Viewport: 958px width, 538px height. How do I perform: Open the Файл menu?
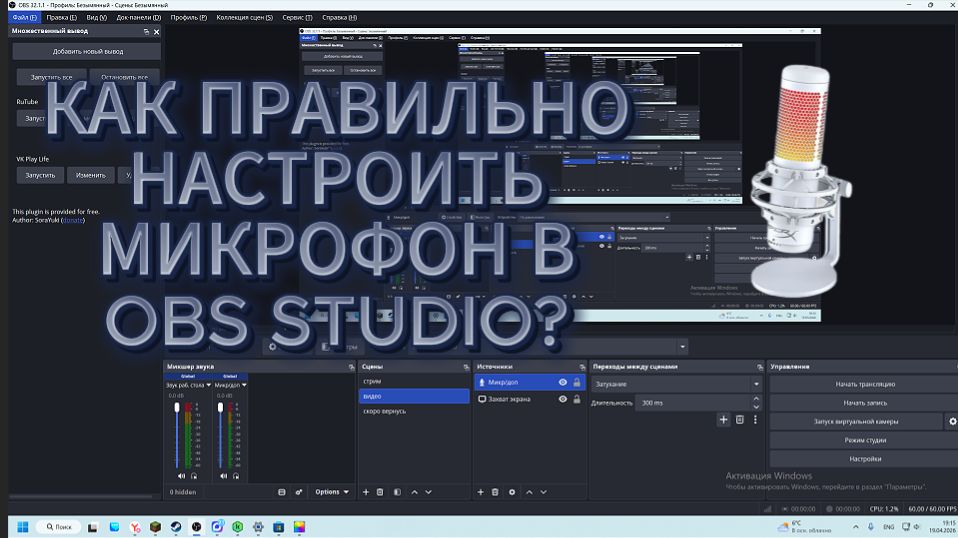tap(24, 18)
